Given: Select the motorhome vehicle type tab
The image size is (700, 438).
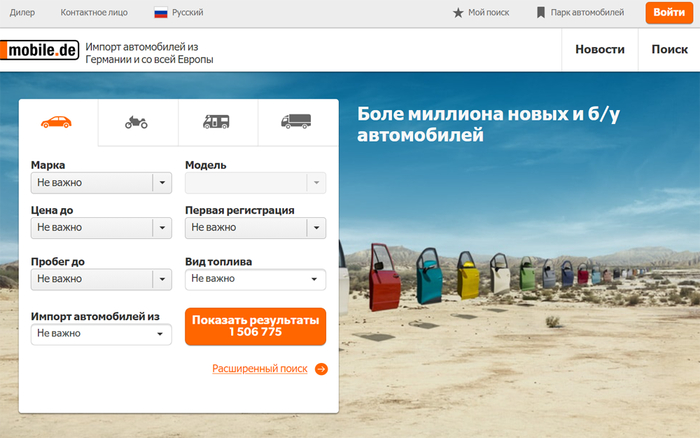Looking at the screenshot, I should click(217, 123).
